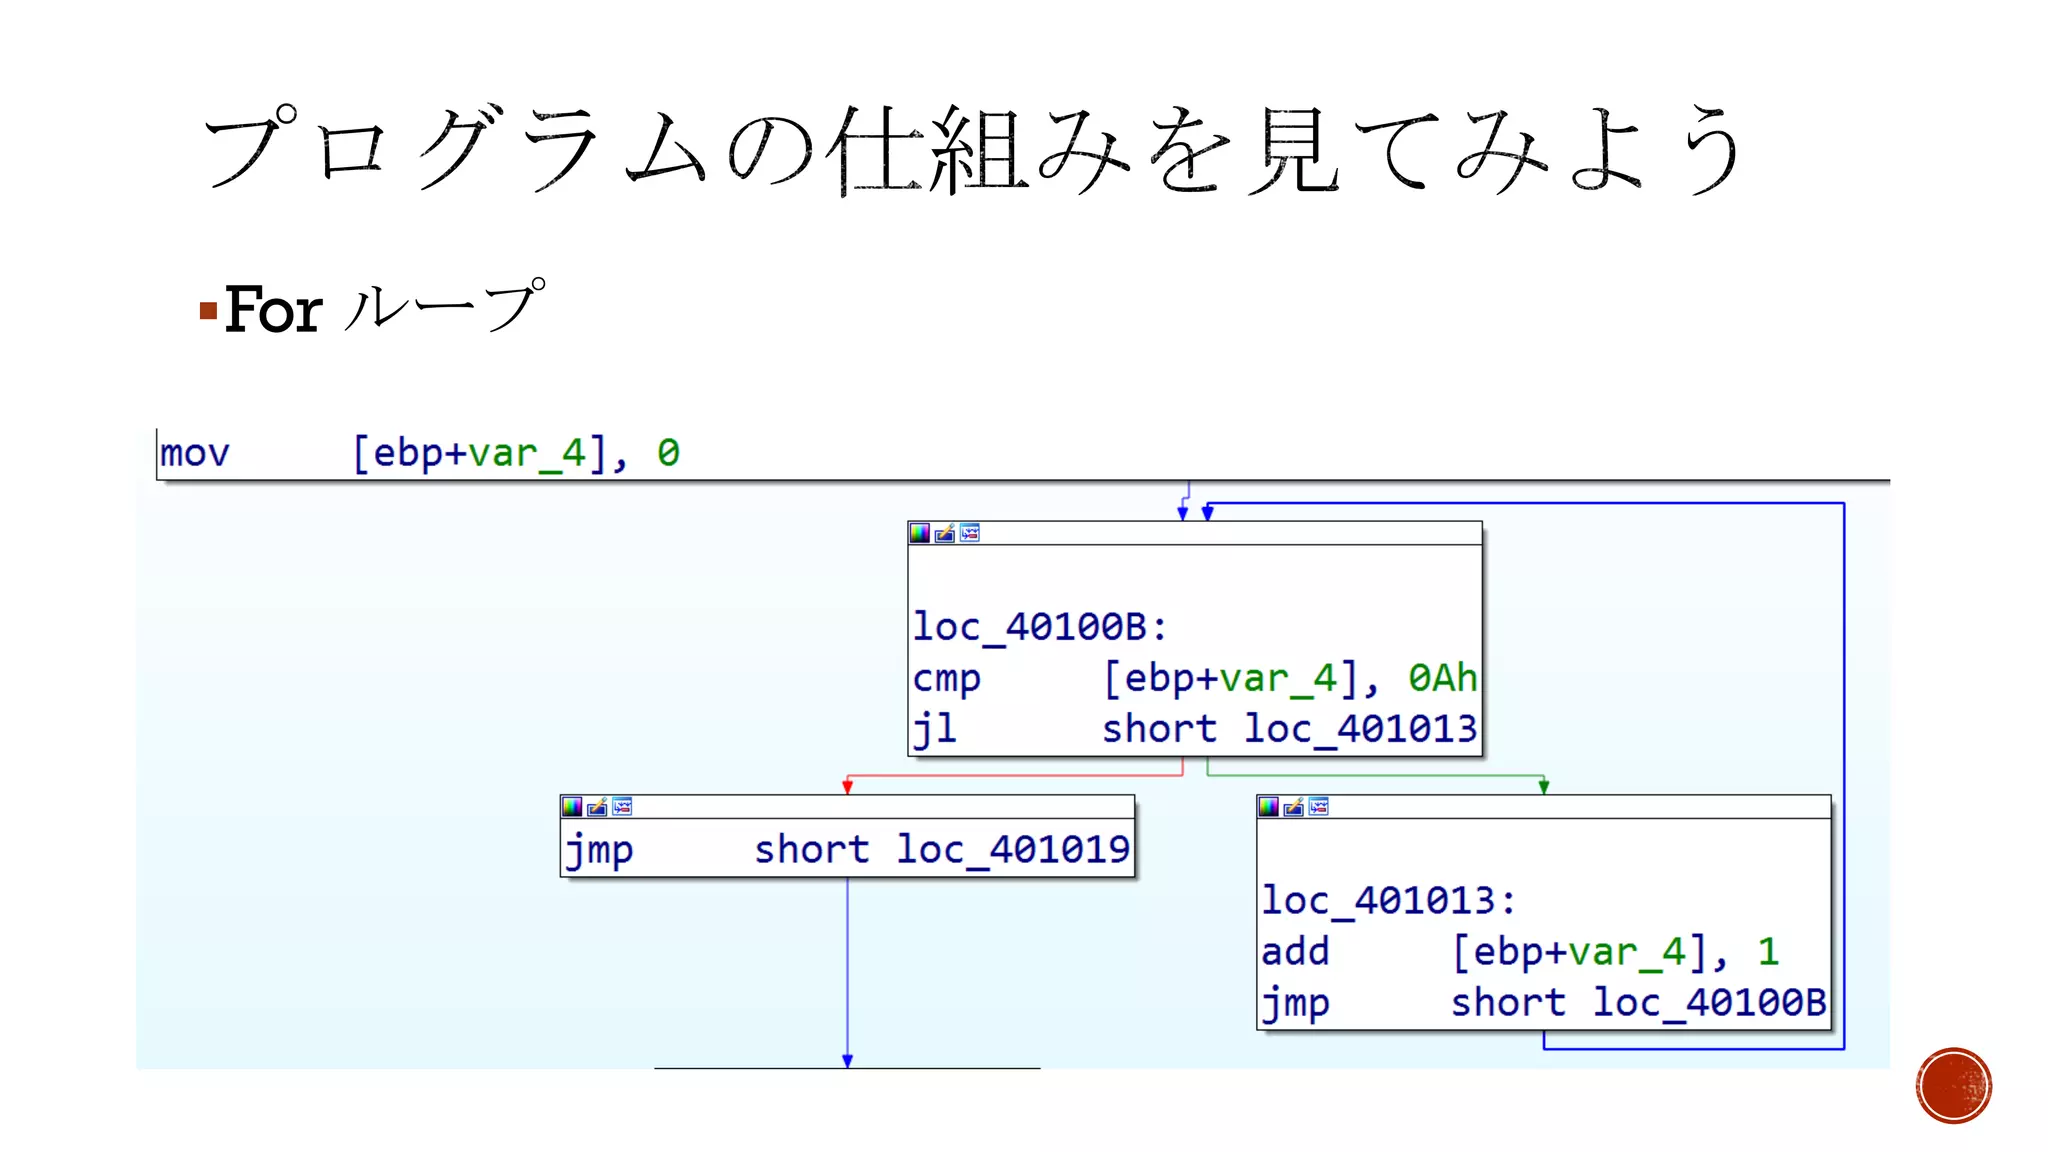2048x1152 pixels.
Task: Click the color icon on the loc_40100B node
Action: point(919,533)
